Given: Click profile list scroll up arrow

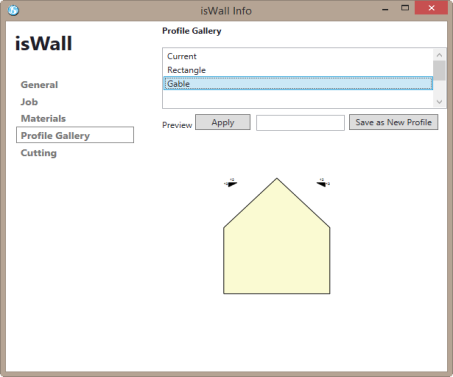Looking at the screenshot, I should (x=439, y=55).
